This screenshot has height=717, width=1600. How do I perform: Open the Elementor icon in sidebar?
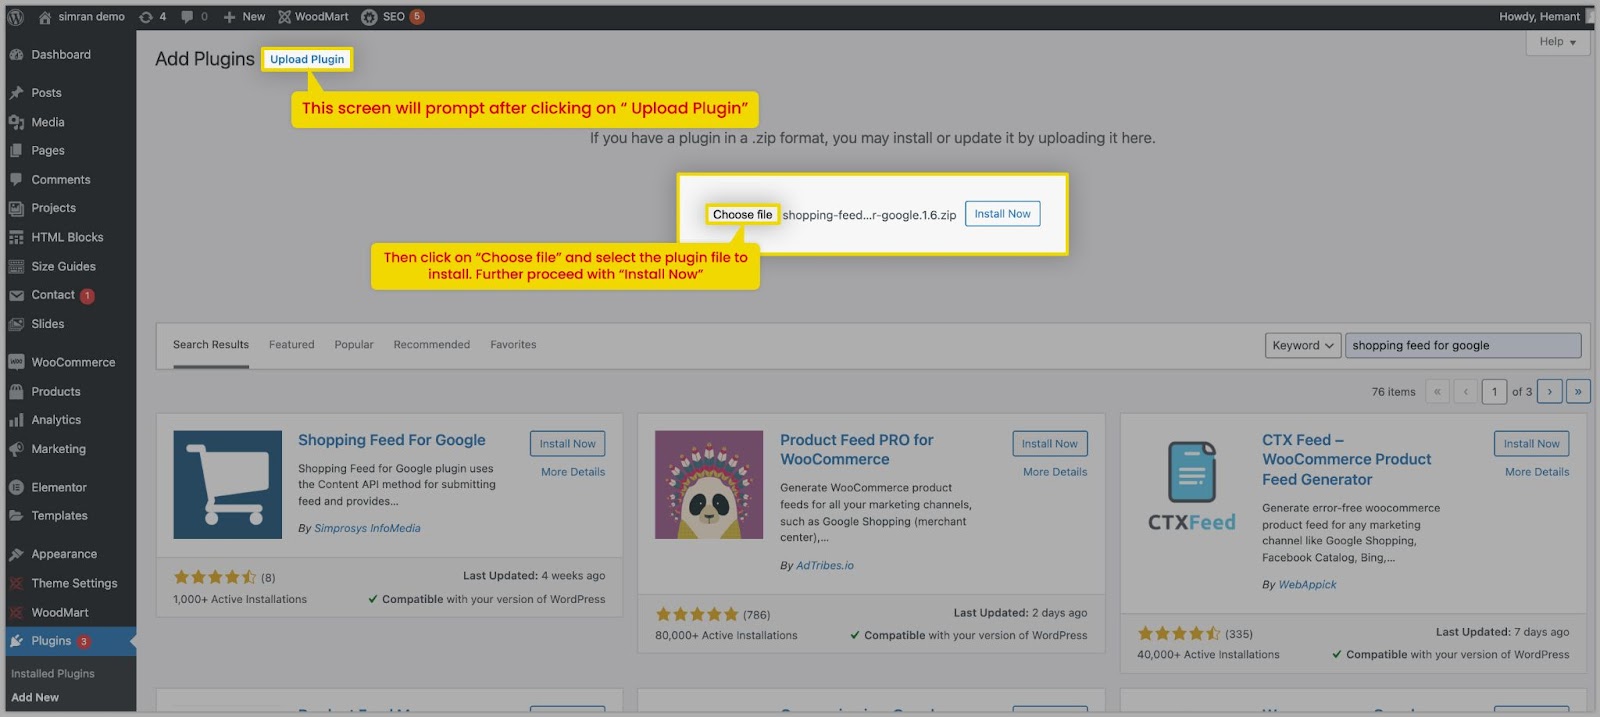pos(16,487)
